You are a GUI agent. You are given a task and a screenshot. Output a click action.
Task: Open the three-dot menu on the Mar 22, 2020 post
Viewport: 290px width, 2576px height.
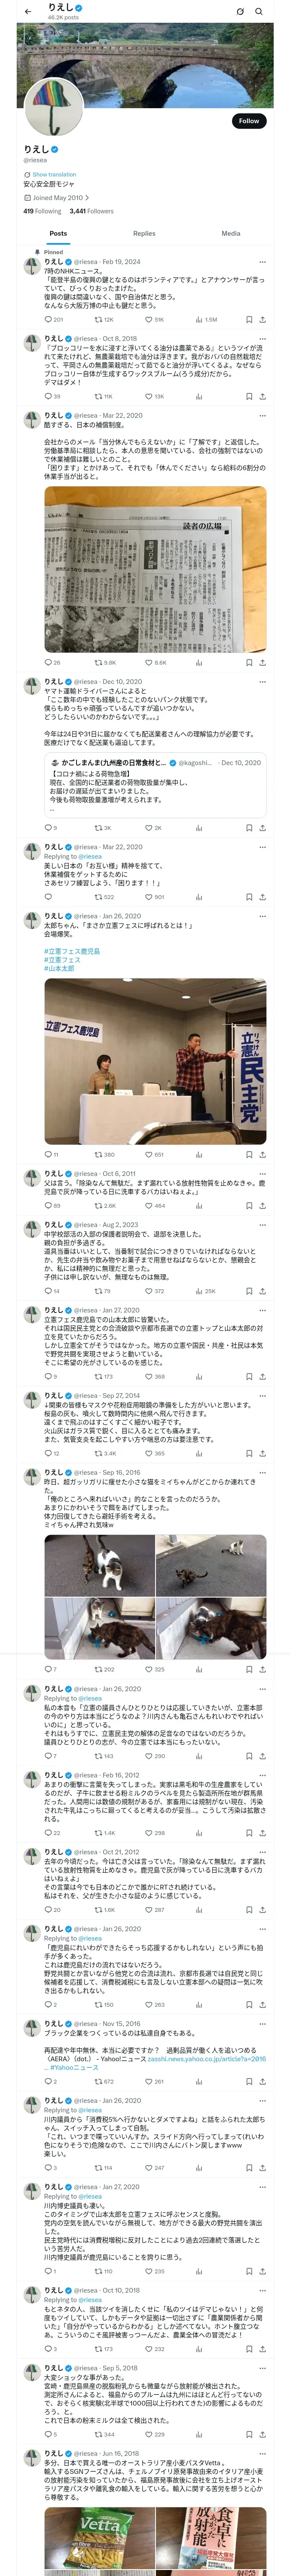pos(262,416)
